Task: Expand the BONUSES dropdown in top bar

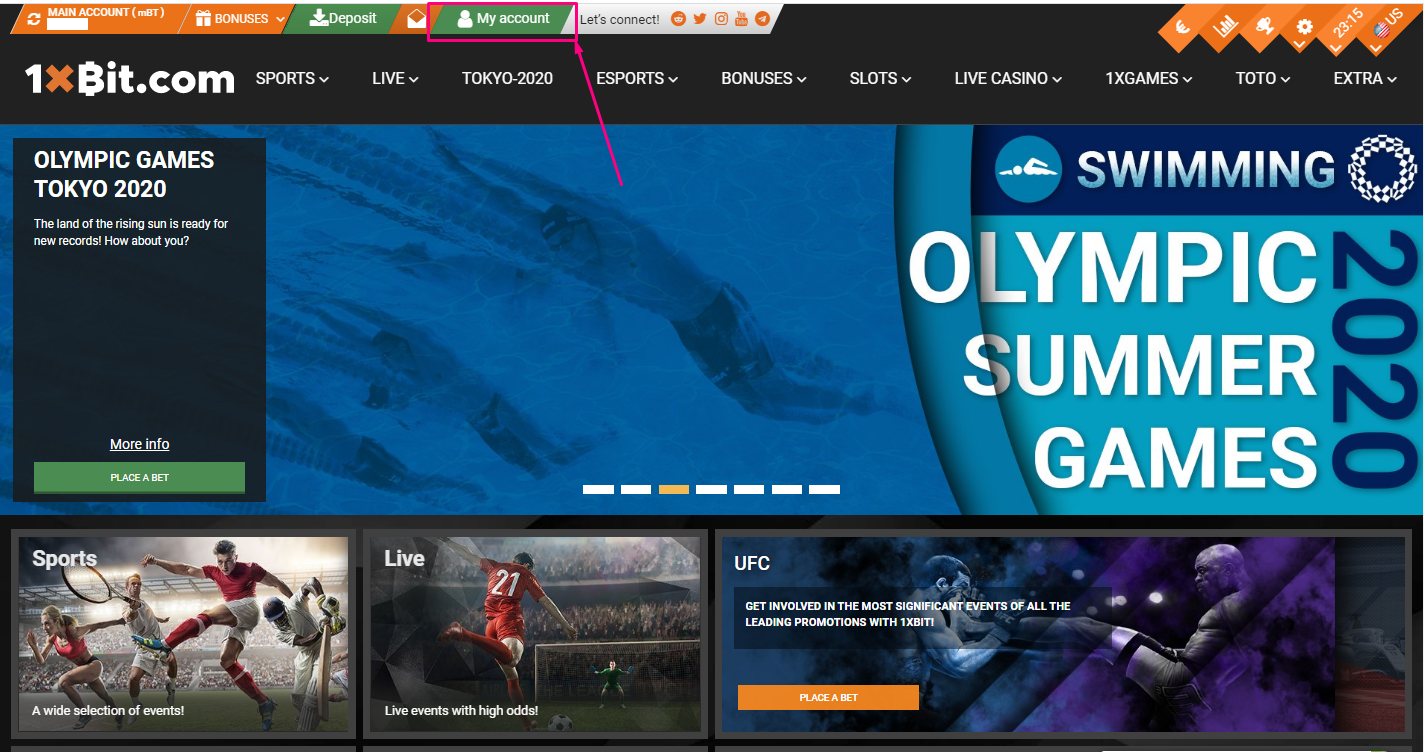Action: coord(240,19)
